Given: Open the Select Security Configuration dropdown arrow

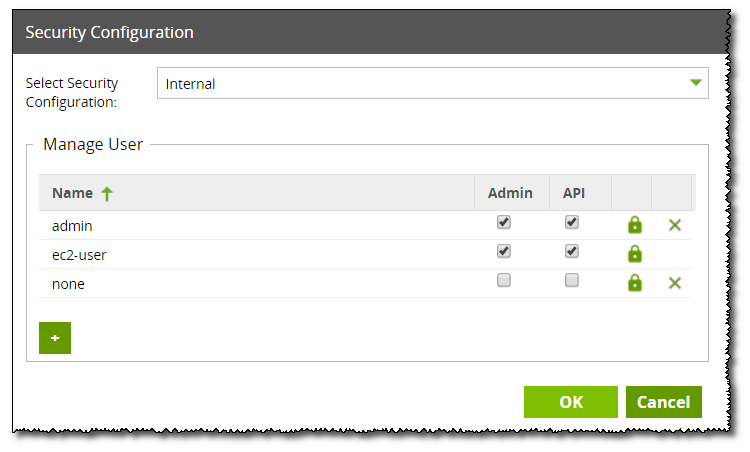Looking at the screenshot, I should tap(696, 83).
